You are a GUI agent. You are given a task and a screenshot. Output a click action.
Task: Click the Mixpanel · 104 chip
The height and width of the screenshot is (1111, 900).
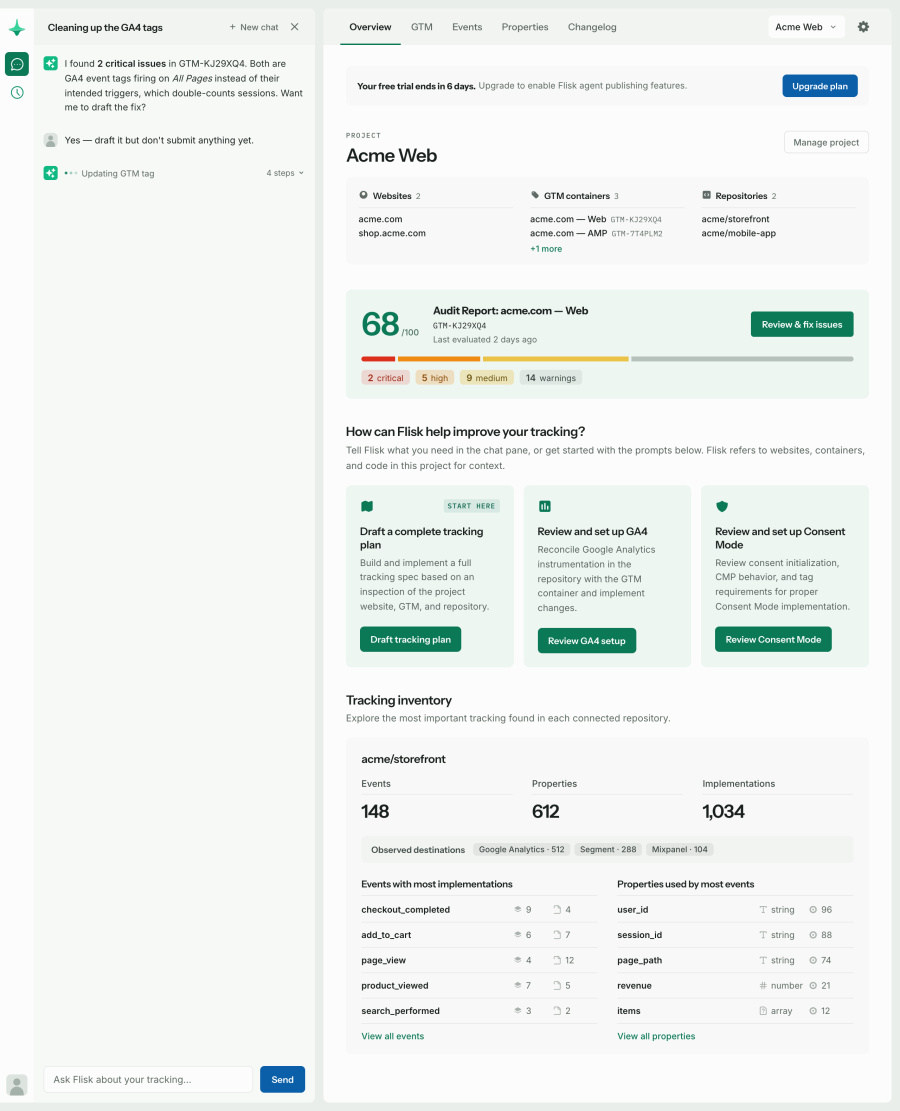pos(680,849)
